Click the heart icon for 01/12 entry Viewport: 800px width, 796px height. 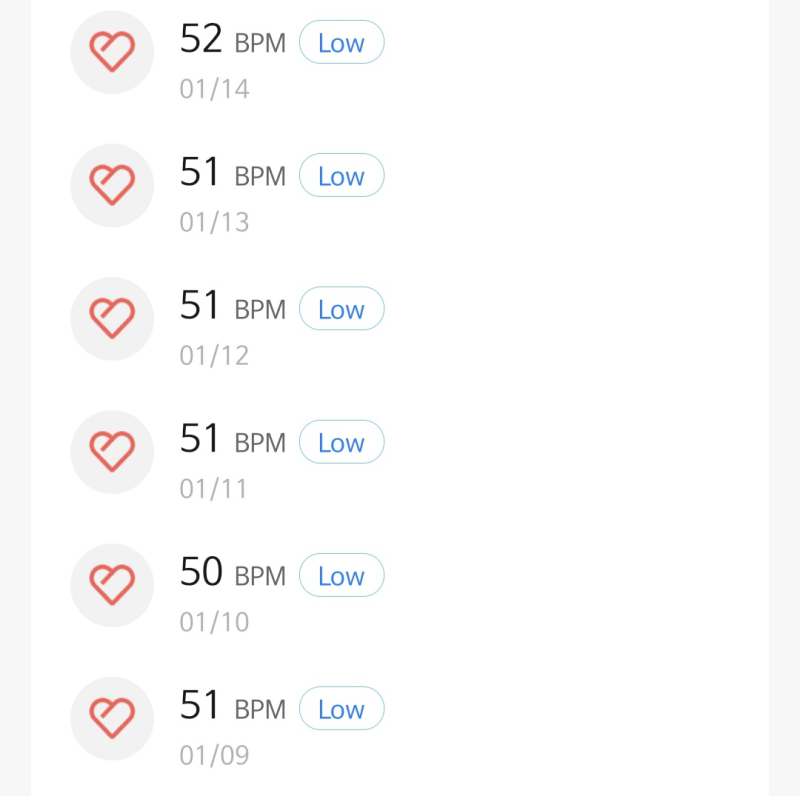coord(112,318)
